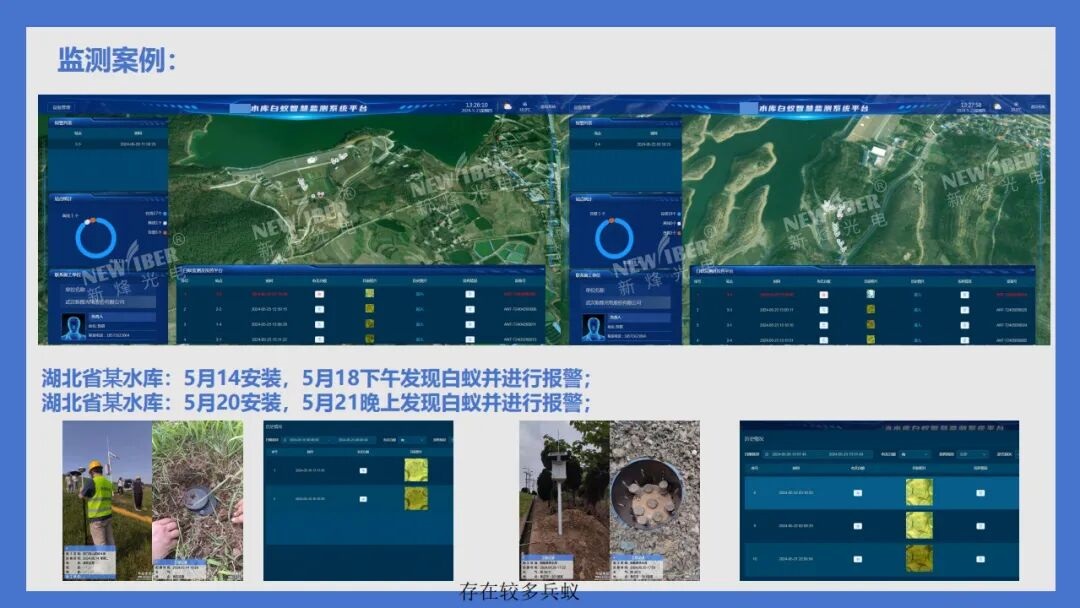Image resolution: width=1080 pixels, height=608 pixels.
Task: Click first row termite image icon in right table
Action: click(870, 295)
